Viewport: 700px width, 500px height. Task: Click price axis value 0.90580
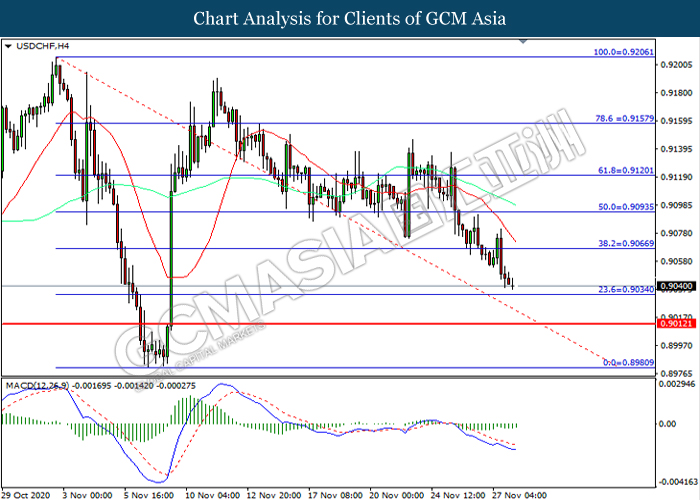coord(676,261)
